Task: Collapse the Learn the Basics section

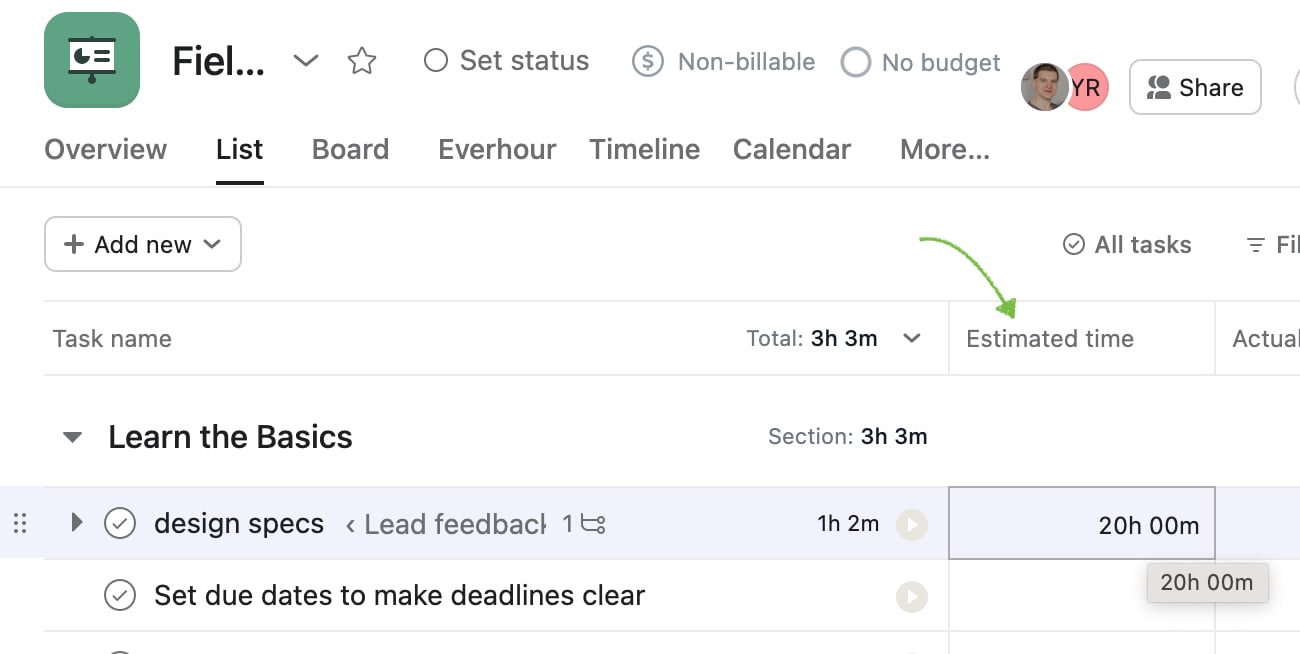Action: coord(72,437)
